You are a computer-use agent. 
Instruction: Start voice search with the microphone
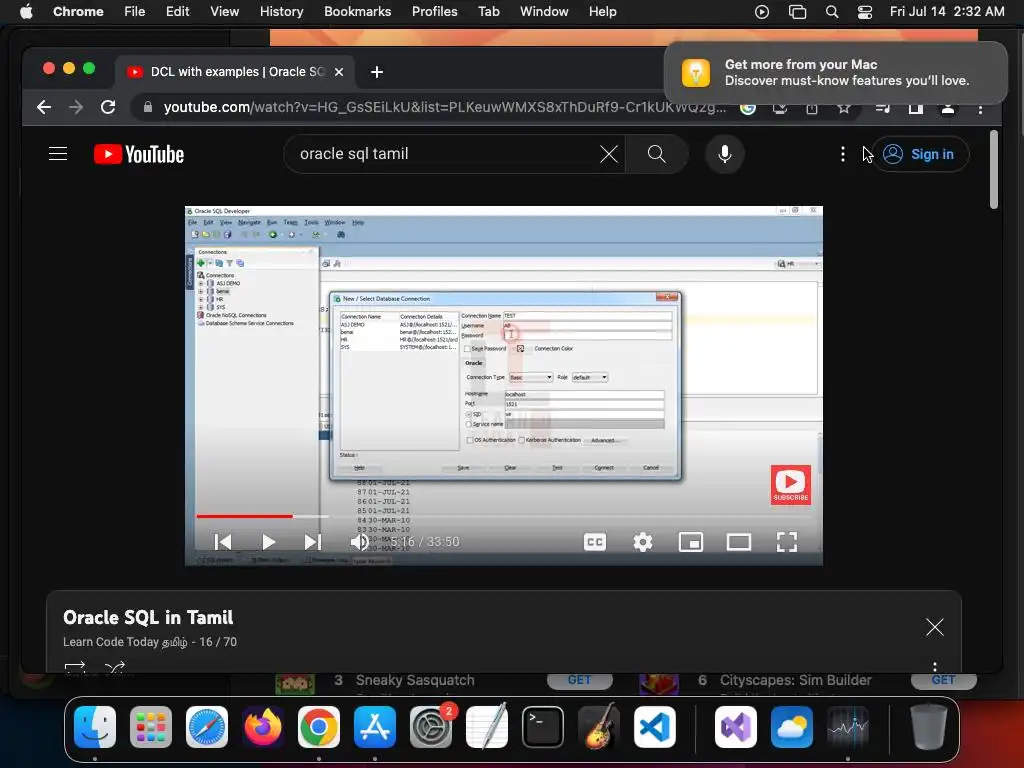tap(724, 154)
